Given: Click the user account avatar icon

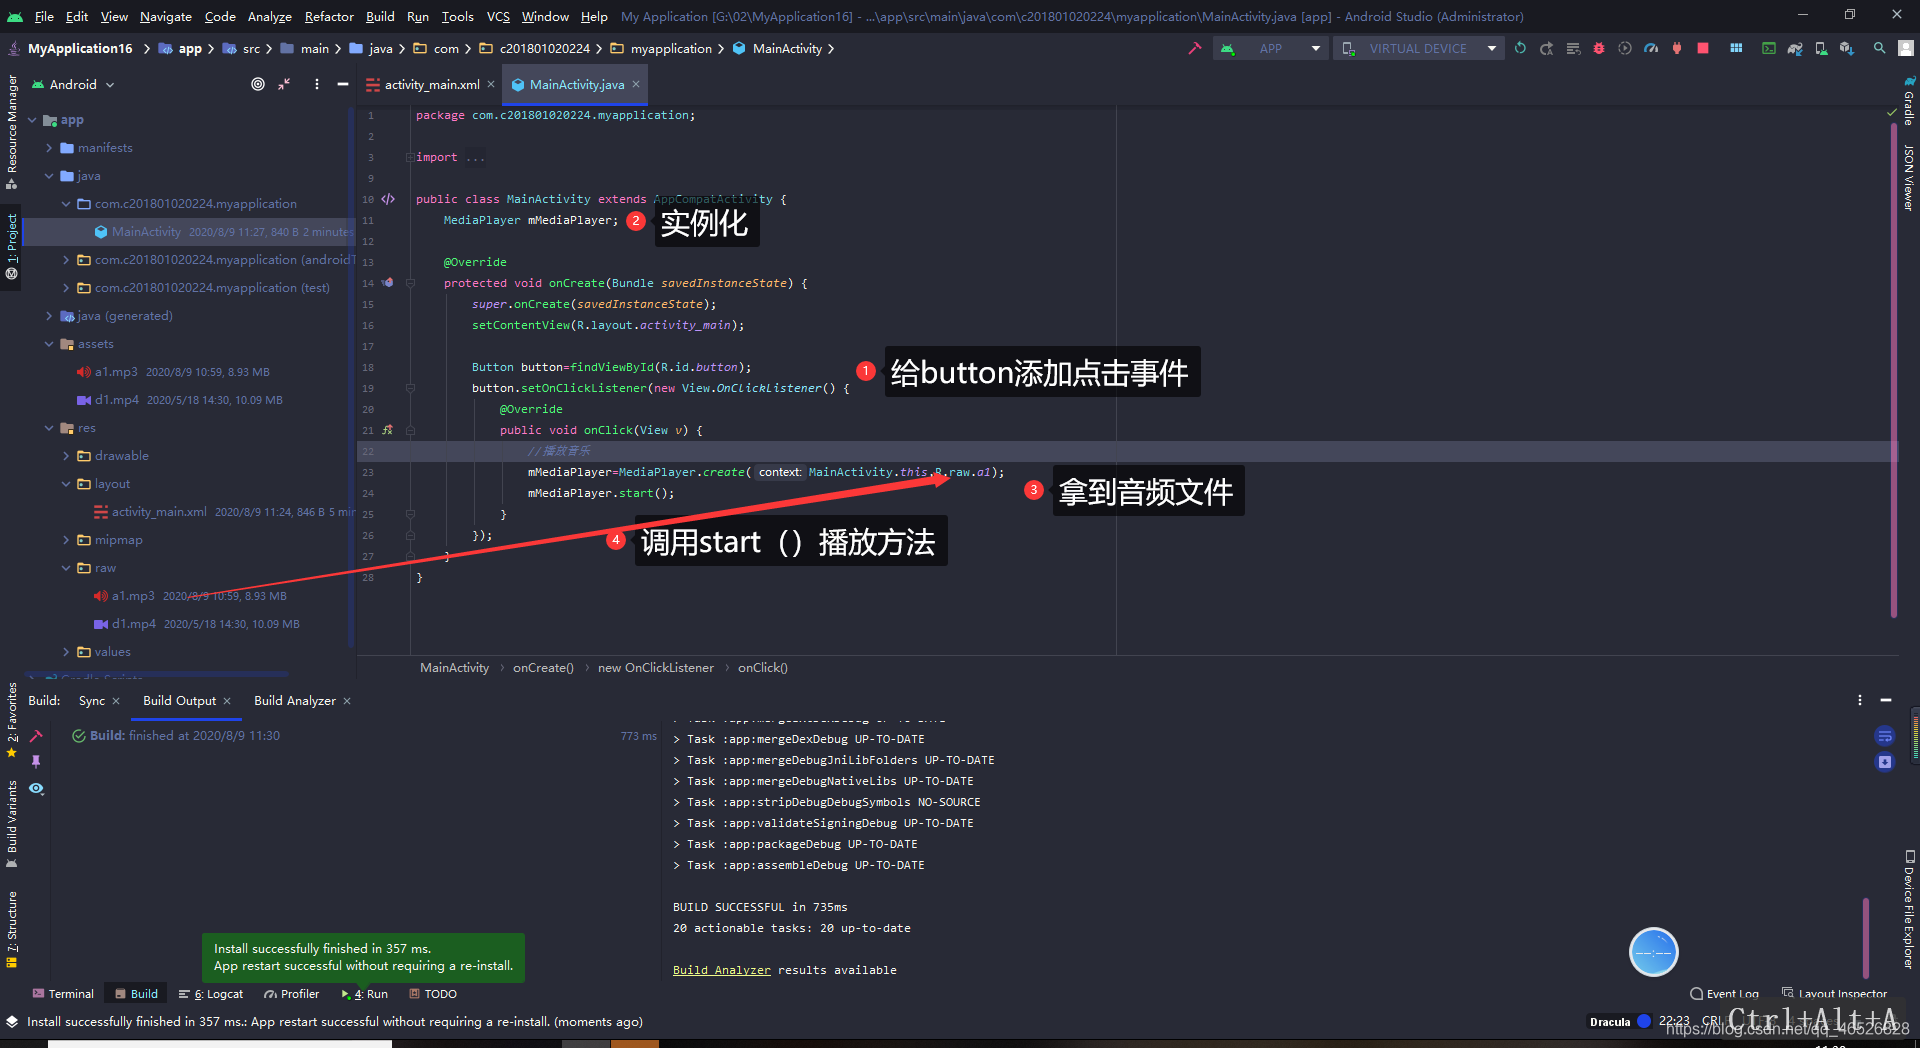Looking at the screenshot, I should coord(1906,48).
